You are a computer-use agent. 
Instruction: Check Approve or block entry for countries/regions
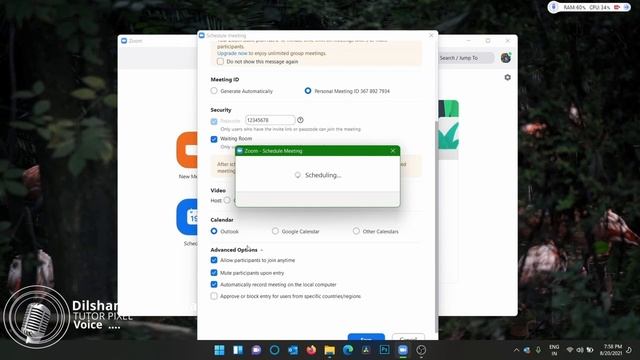point(214,296)
